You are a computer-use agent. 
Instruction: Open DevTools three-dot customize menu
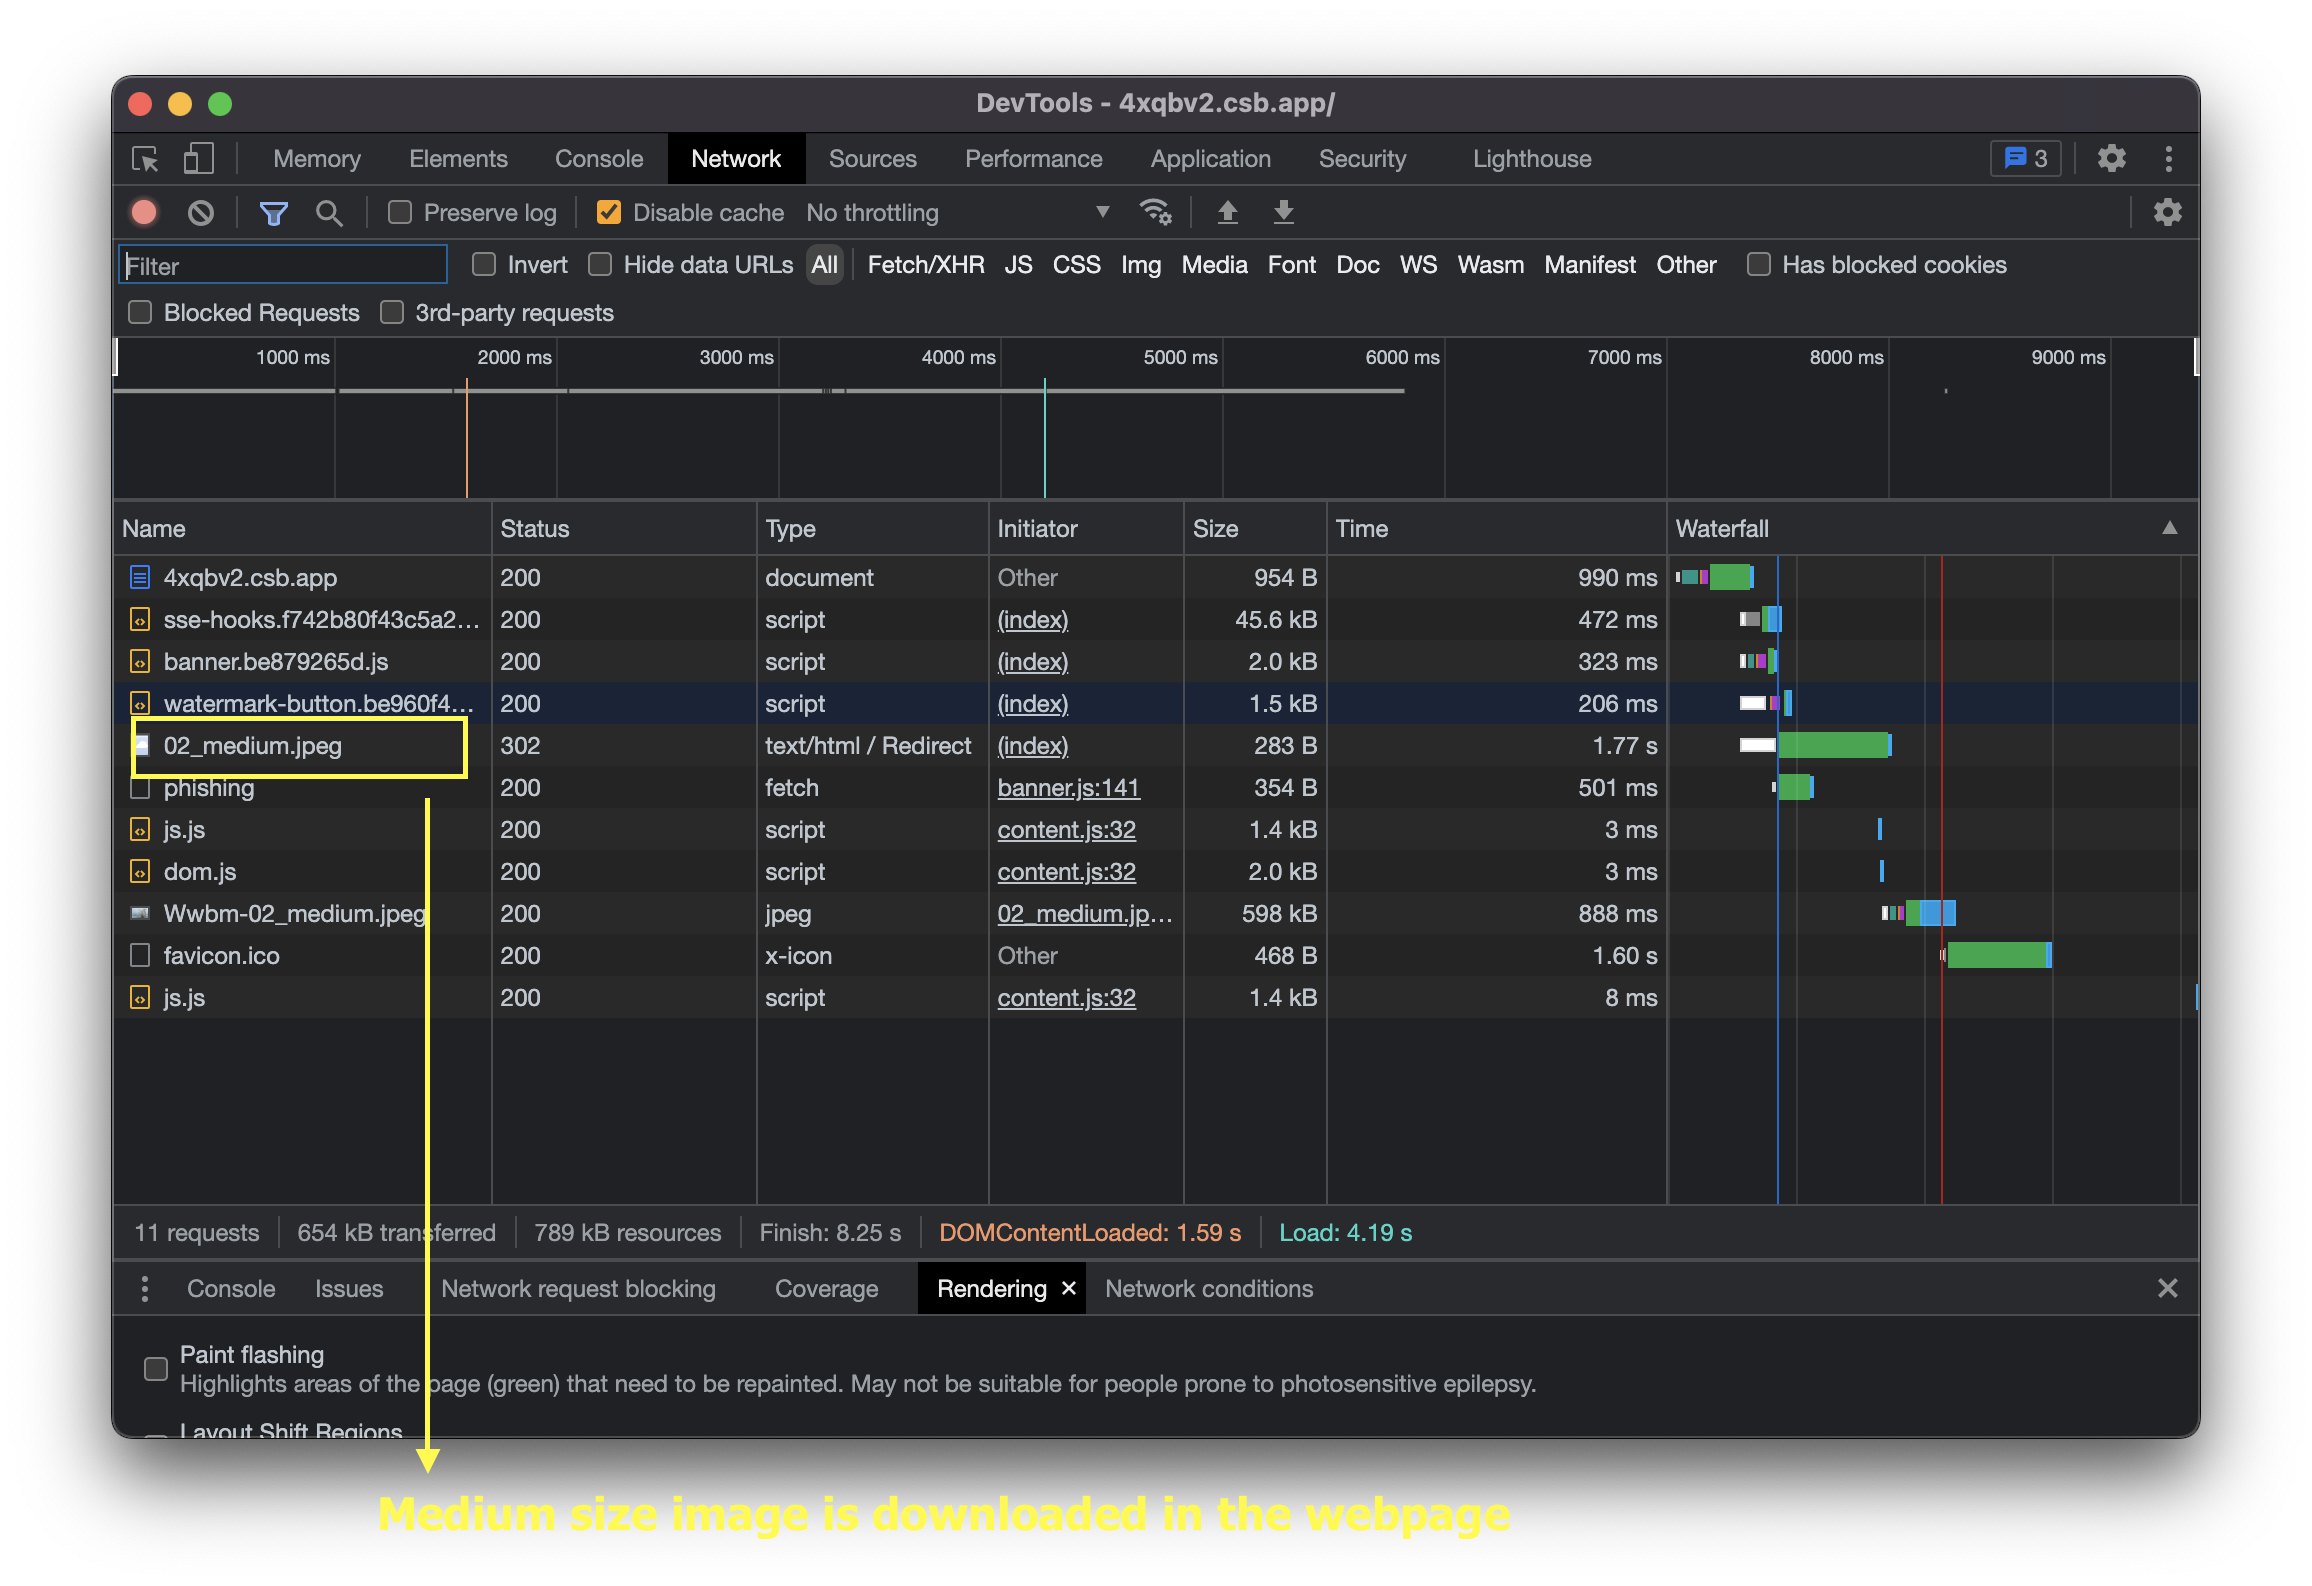[x=2168, y=159]
